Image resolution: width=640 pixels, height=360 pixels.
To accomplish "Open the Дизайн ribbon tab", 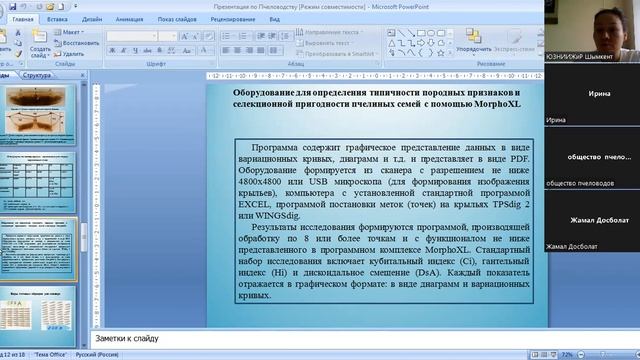I will click(x=92, y=19).
